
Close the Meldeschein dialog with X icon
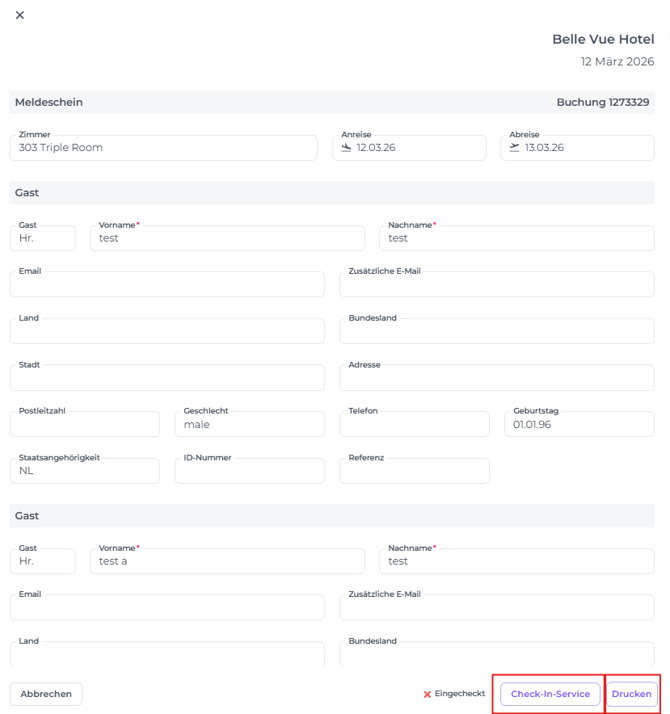click(20, 15)
